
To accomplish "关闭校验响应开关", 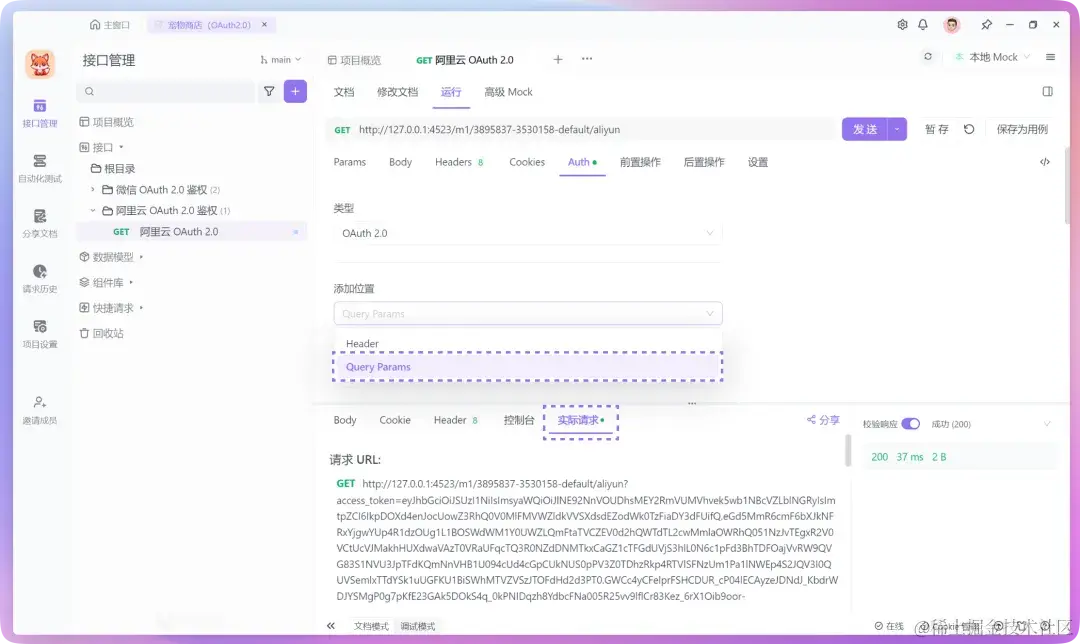I will click(910, 423).
